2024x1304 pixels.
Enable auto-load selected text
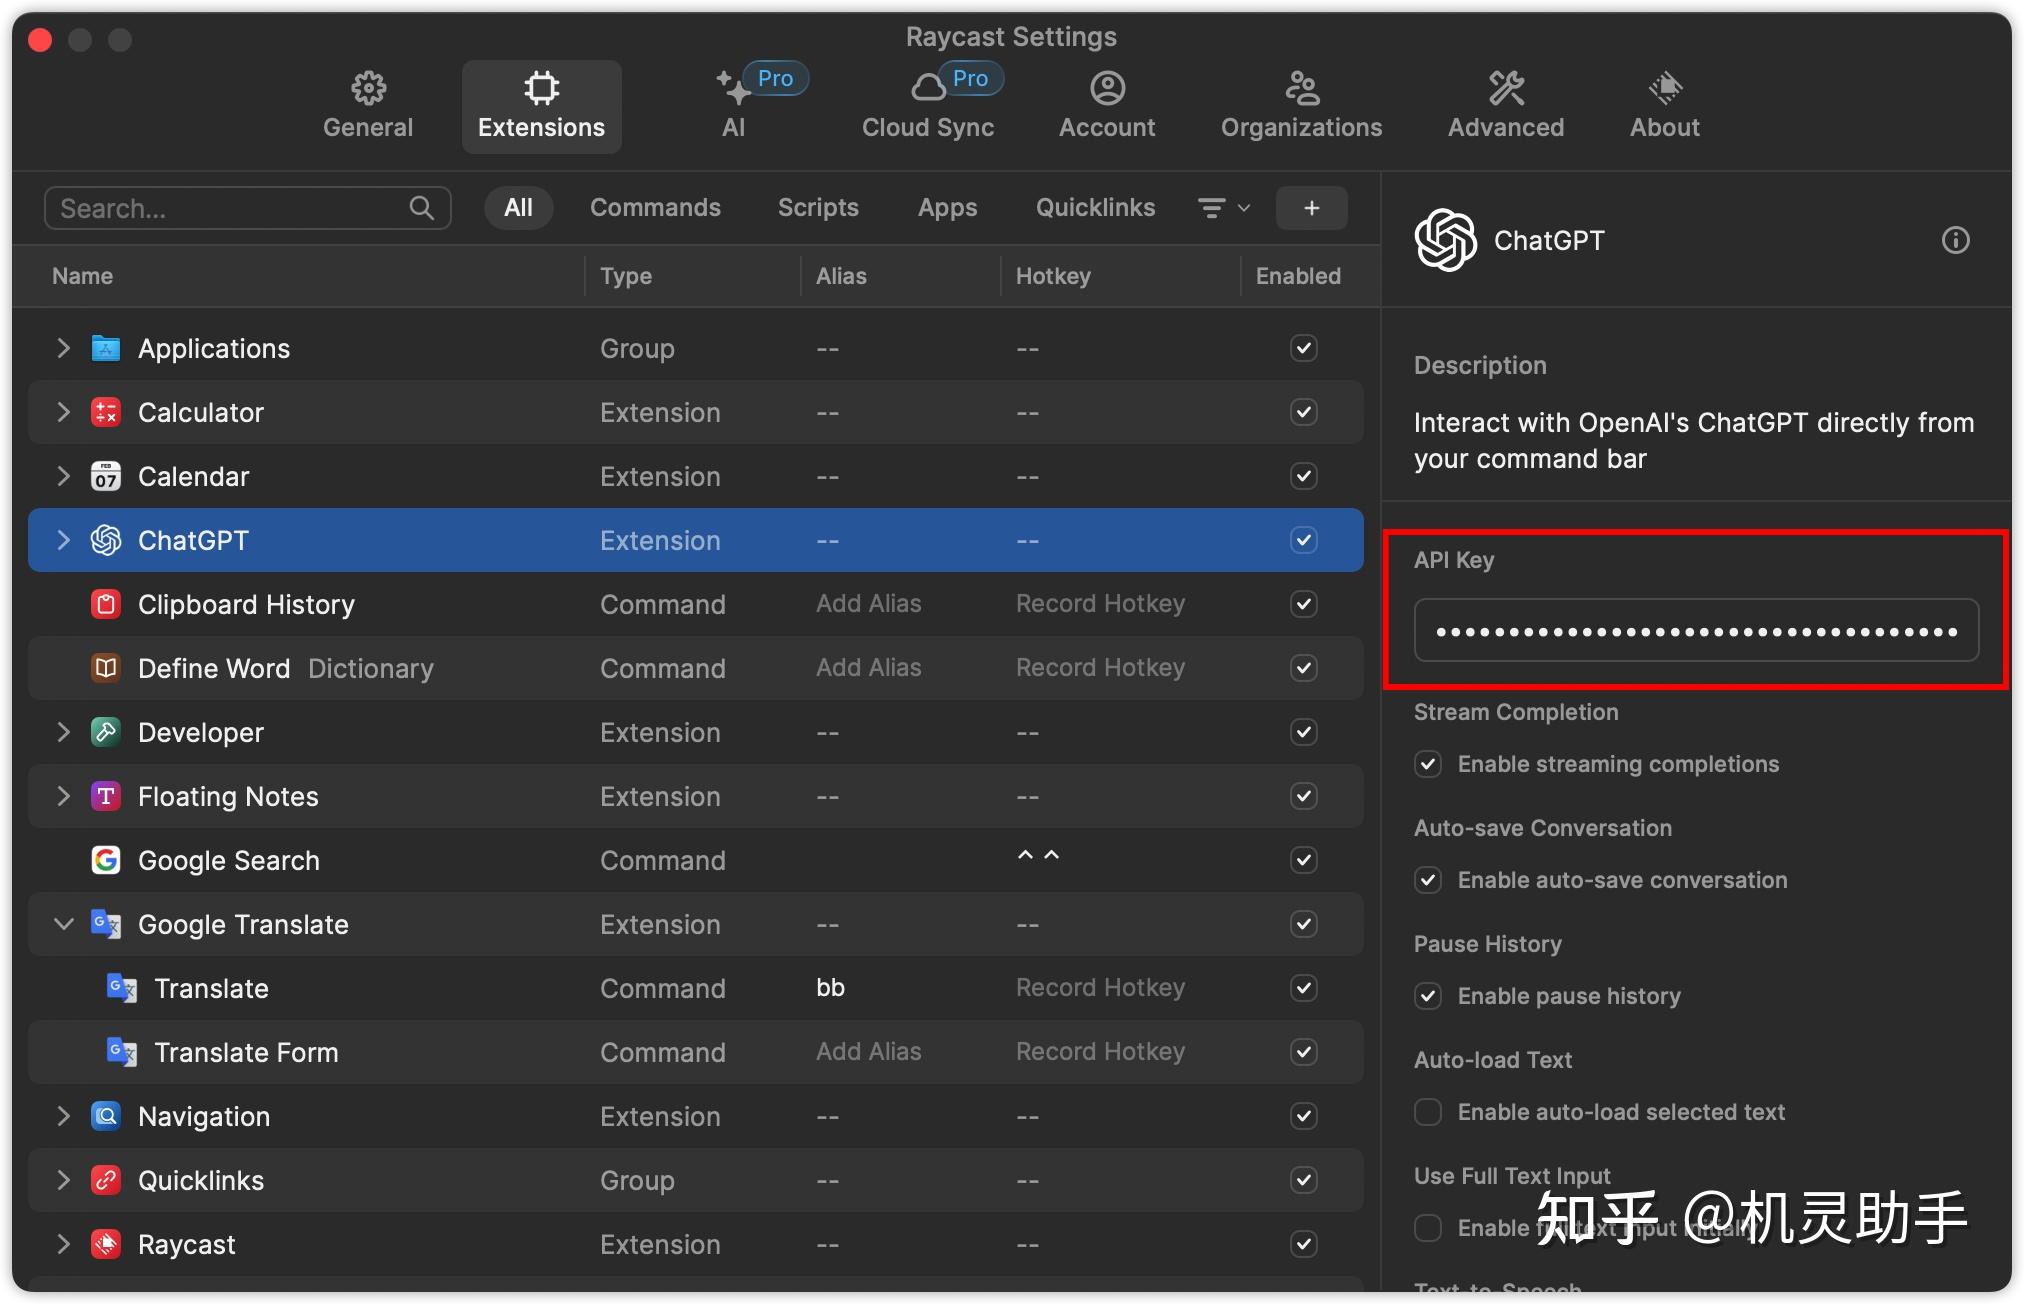coord(1428,1112)
